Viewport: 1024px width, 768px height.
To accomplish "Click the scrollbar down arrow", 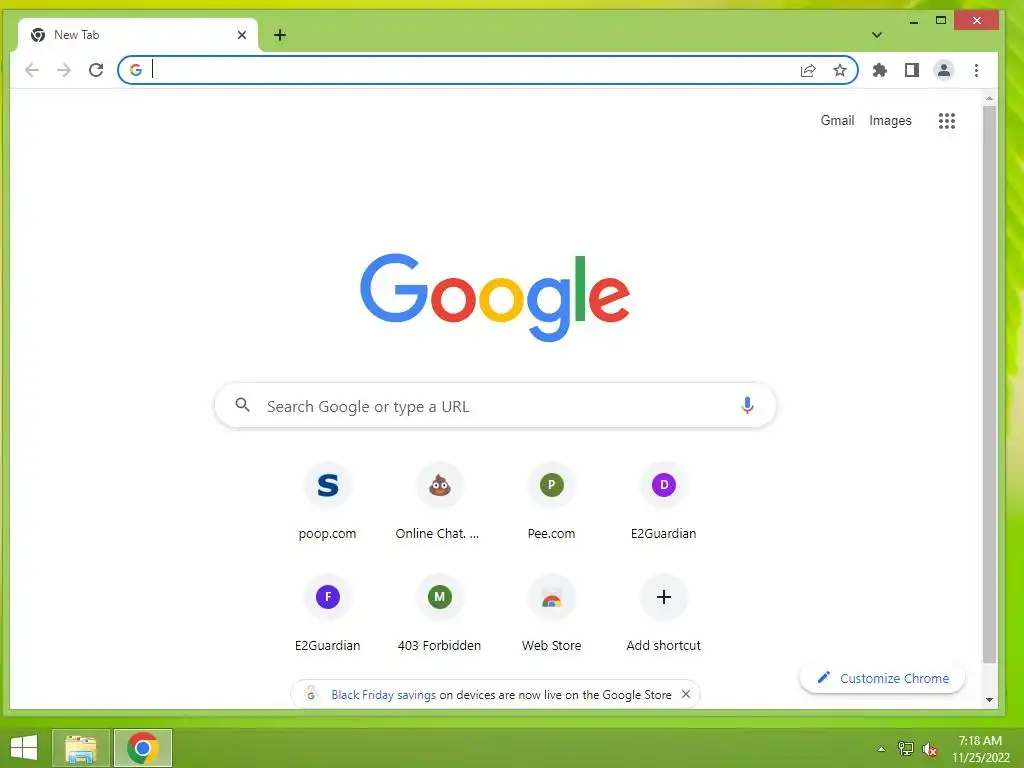I will click(x=989, y=700).
